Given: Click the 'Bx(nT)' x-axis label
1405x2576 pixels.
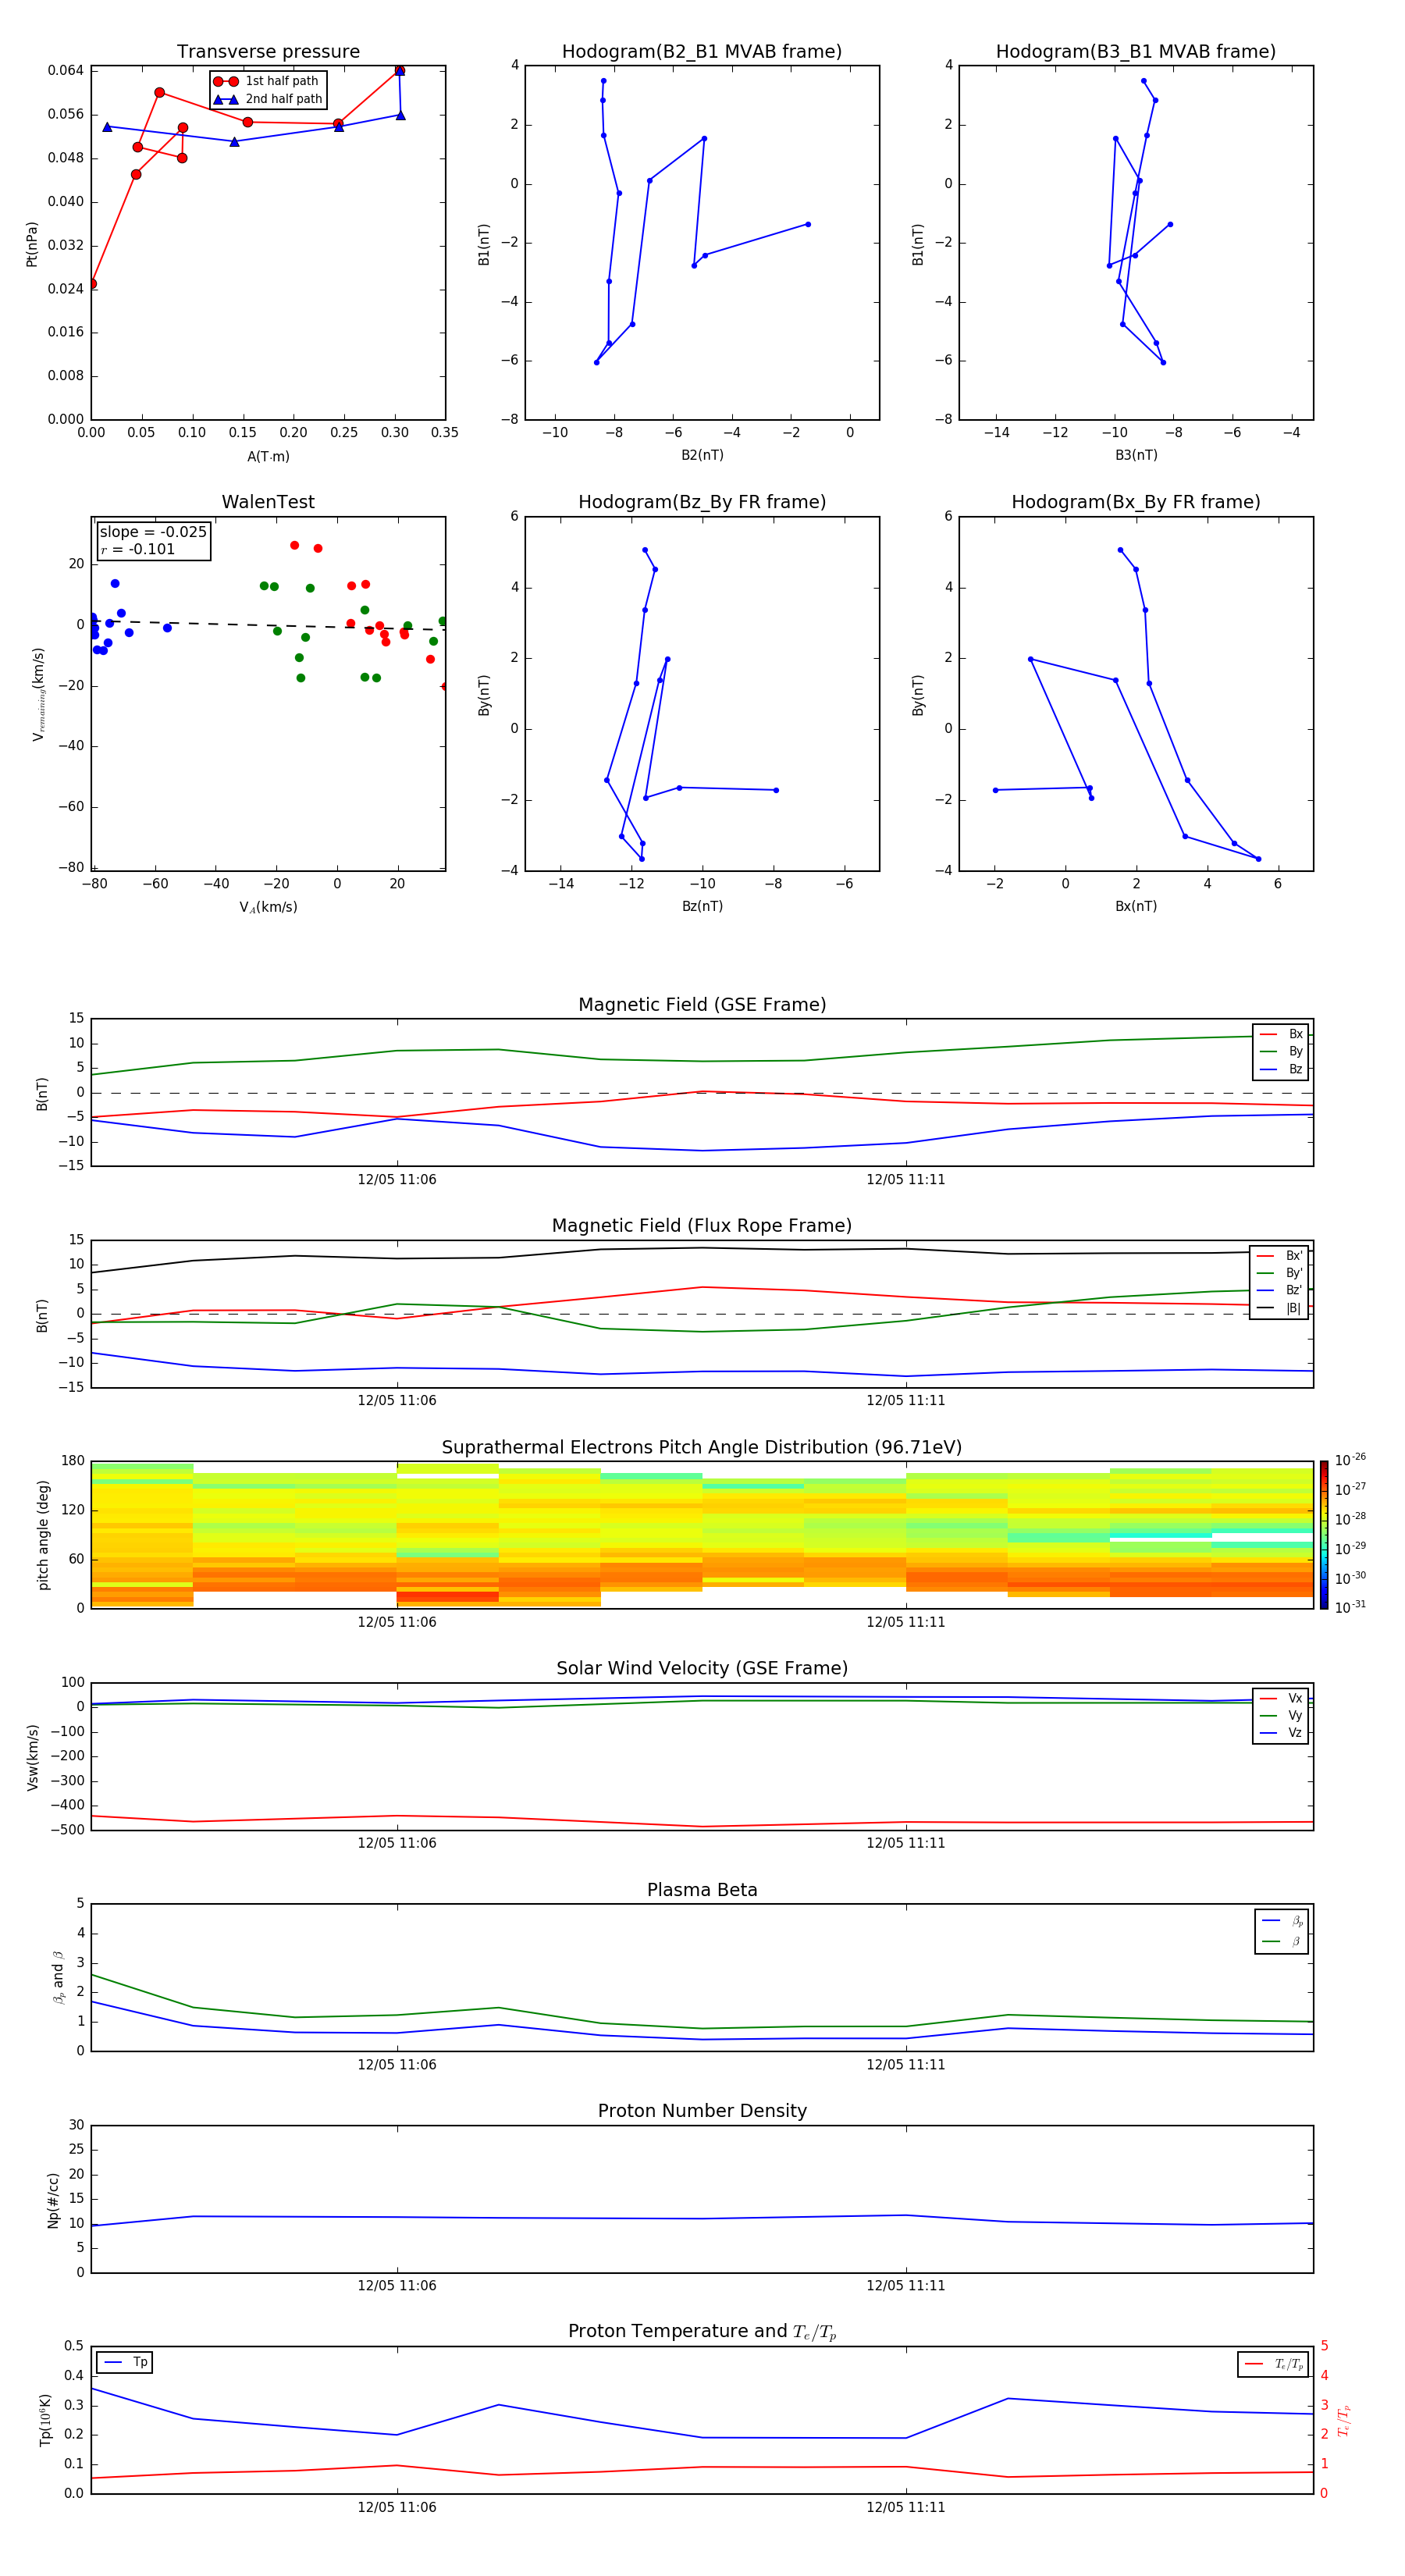Looking at the screenshot, I should click(x=1136, y=906).
